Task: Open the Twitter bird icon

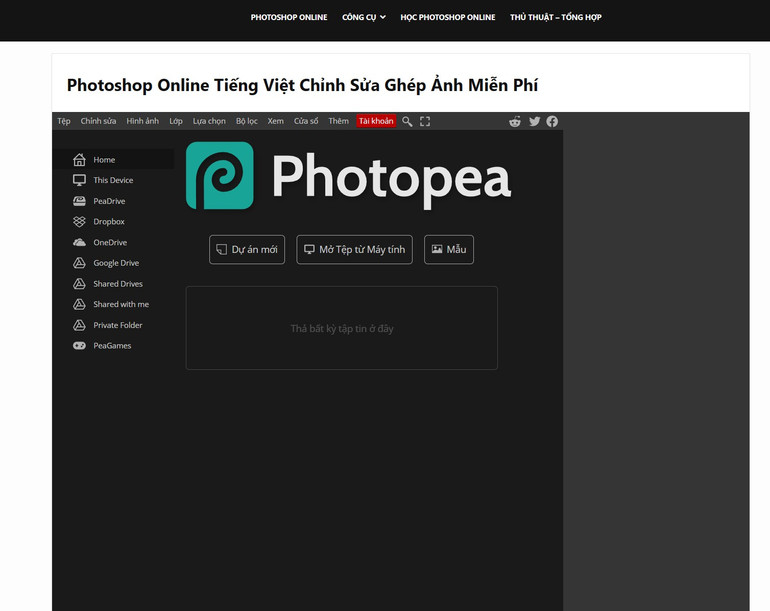Action: (534, 121)
